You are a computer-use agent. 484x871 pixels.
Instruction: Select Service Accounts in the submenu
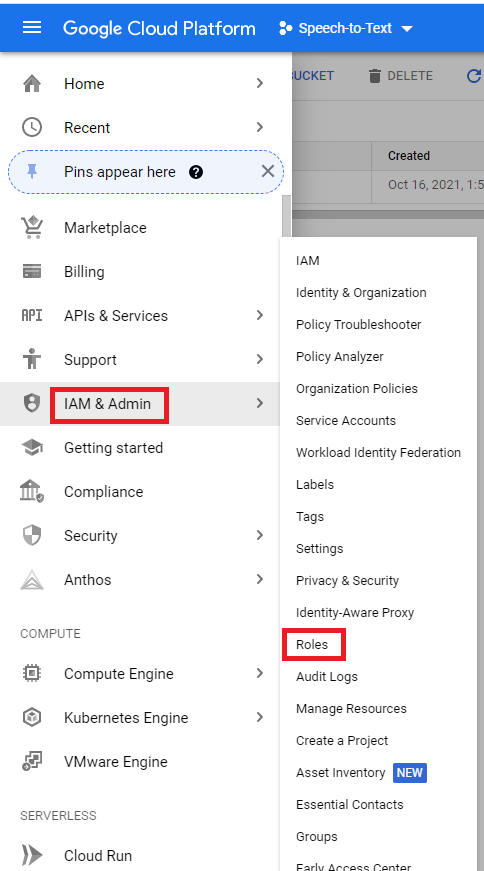pos(346,421)
